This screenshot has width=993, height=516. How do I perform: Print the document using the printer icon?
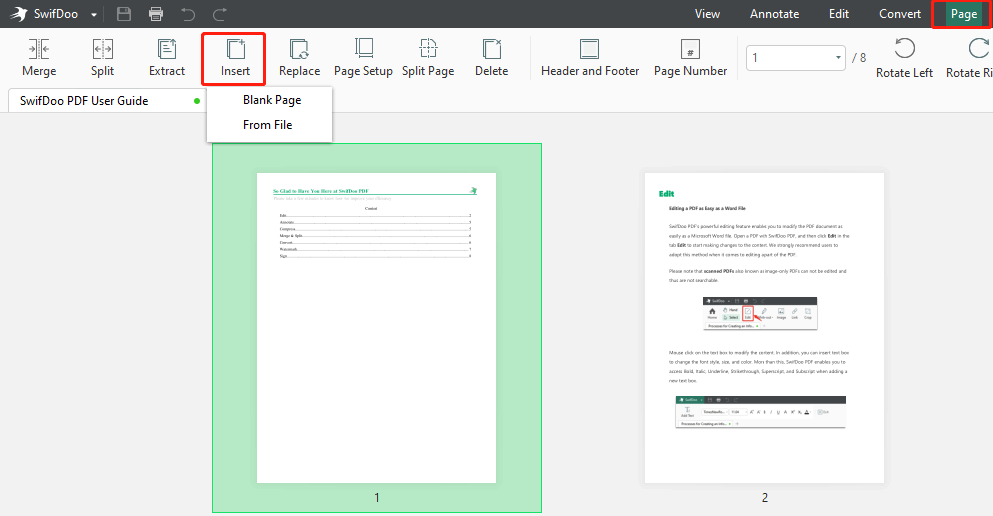[x=156, y=14]
